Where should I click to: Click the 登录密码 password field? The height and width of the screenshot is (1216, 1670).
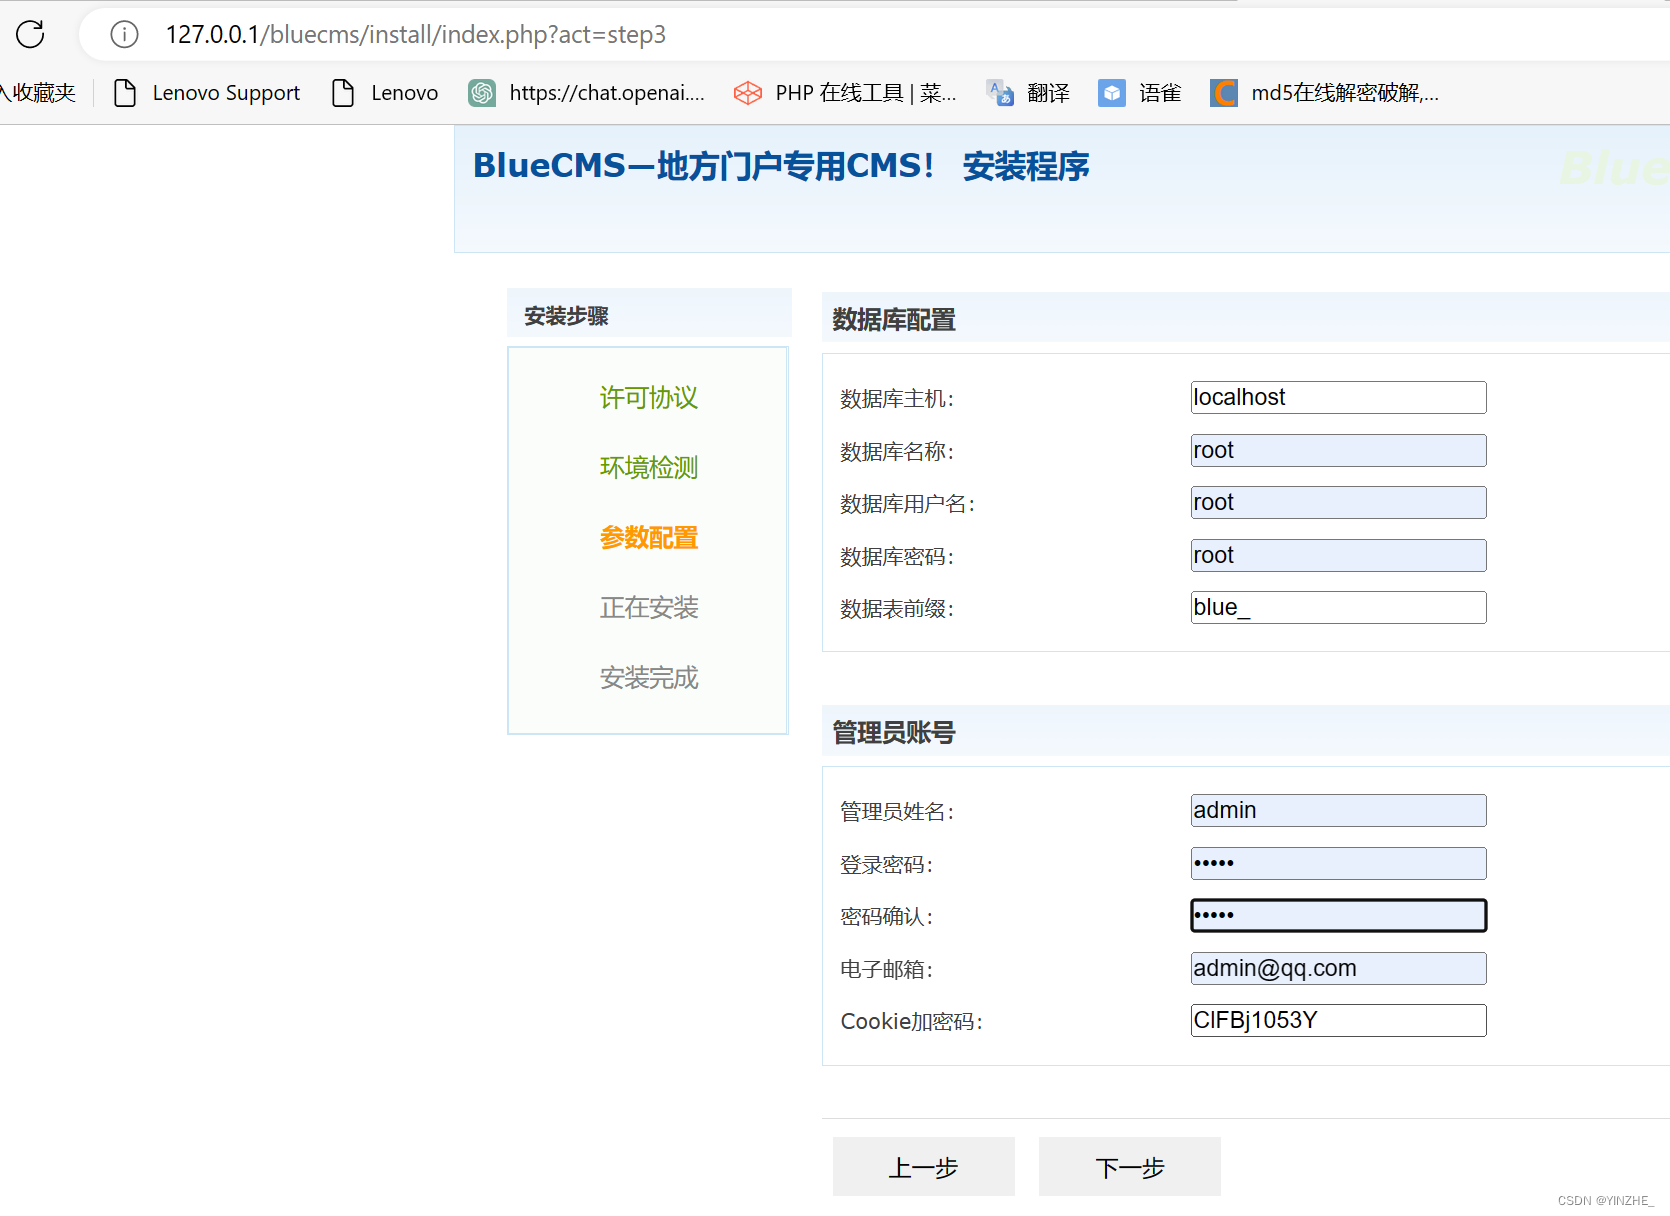[1338, 863]
